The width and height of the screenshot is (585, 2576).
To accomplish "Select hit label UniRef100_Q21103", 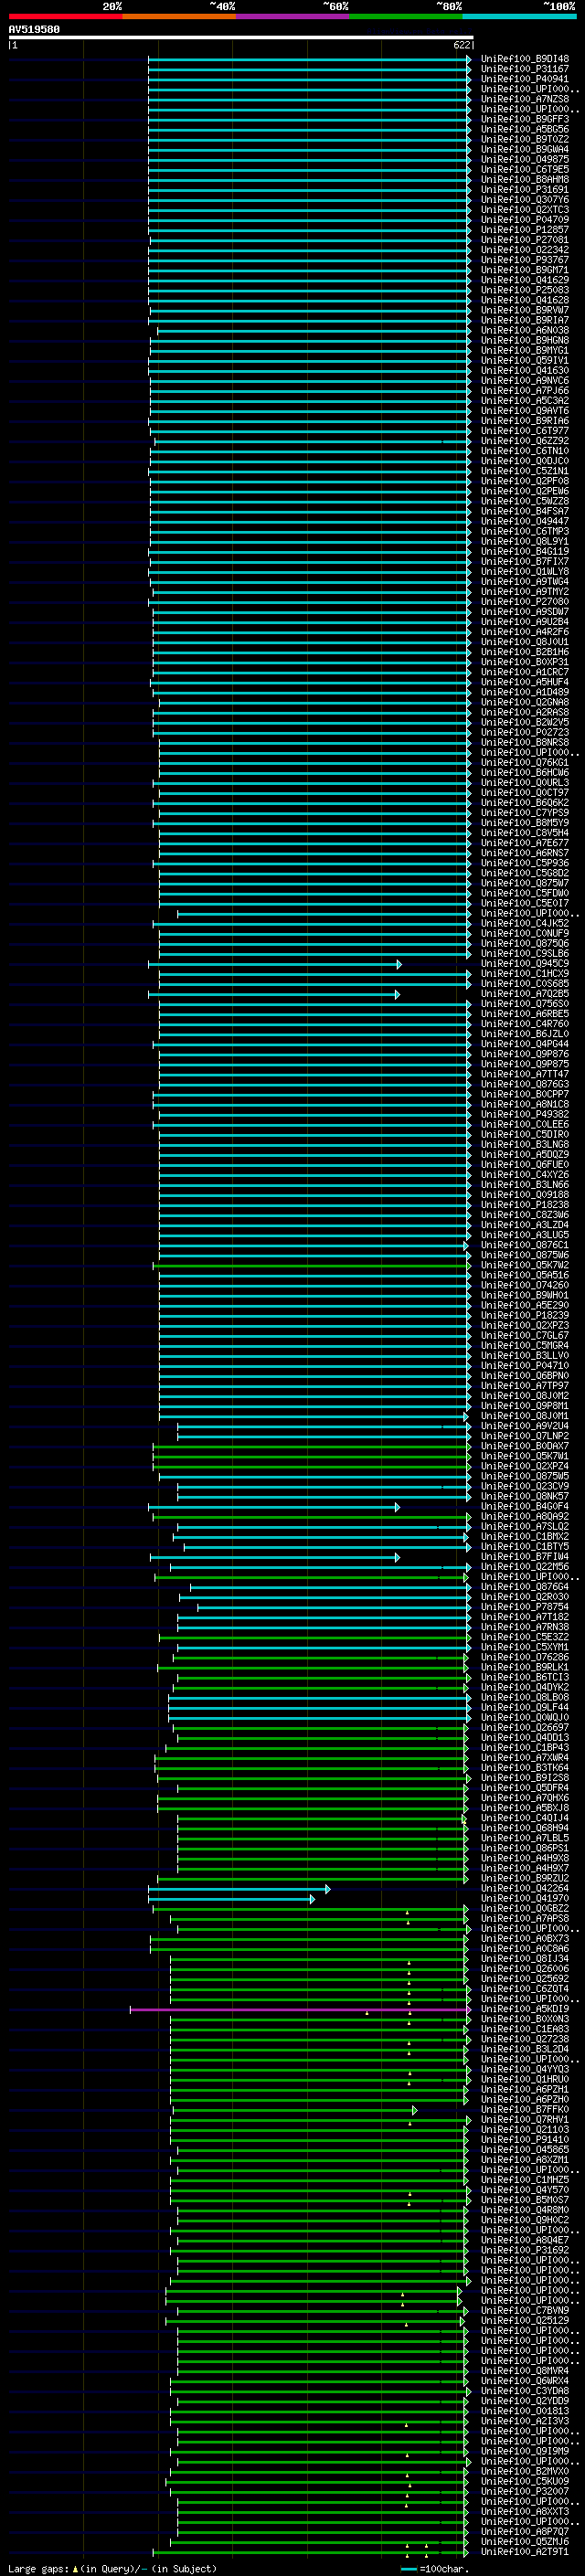I will (x=525, y=2129).
